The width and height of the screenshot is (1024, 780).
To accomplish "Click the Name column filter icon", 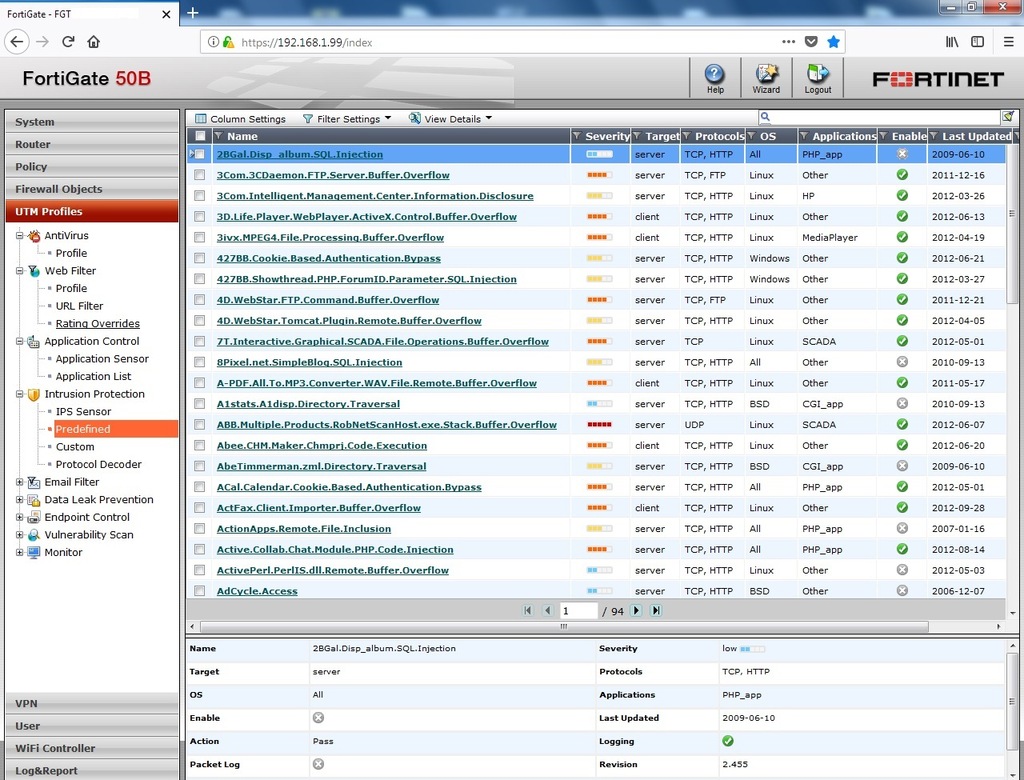I will coord(219,136).
